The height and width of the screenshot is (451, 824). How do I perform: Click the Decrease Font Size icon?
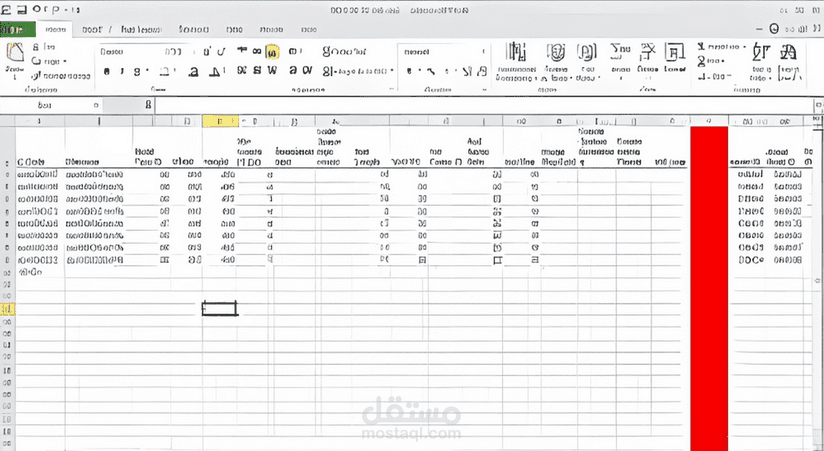pos(221,52)
